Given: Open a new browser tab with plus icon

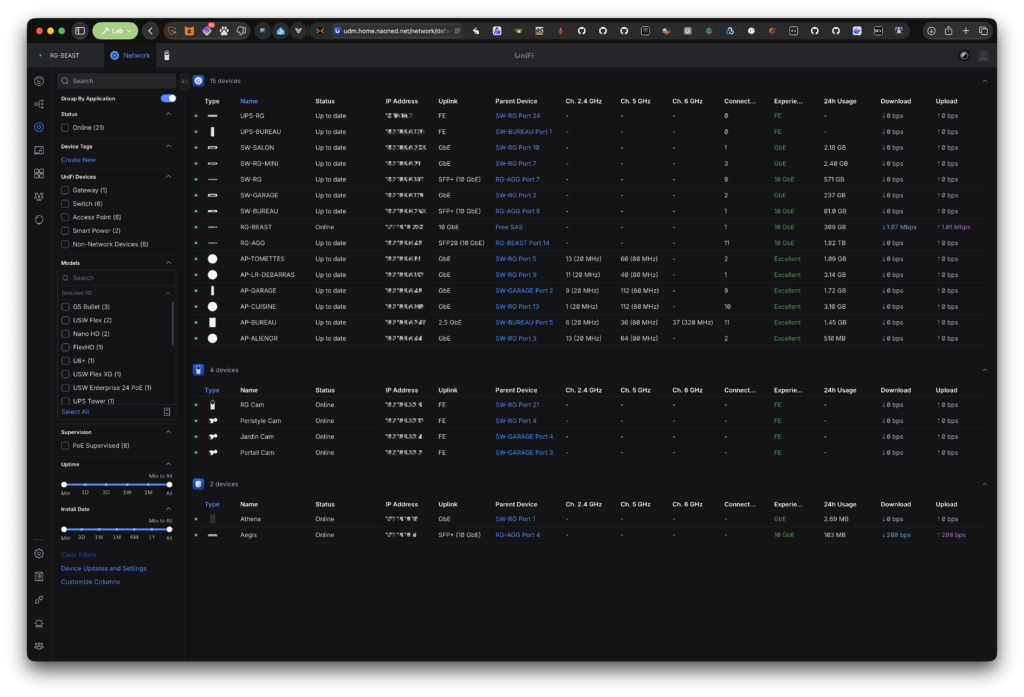Looking at the screenshot, I should [966, 31].
